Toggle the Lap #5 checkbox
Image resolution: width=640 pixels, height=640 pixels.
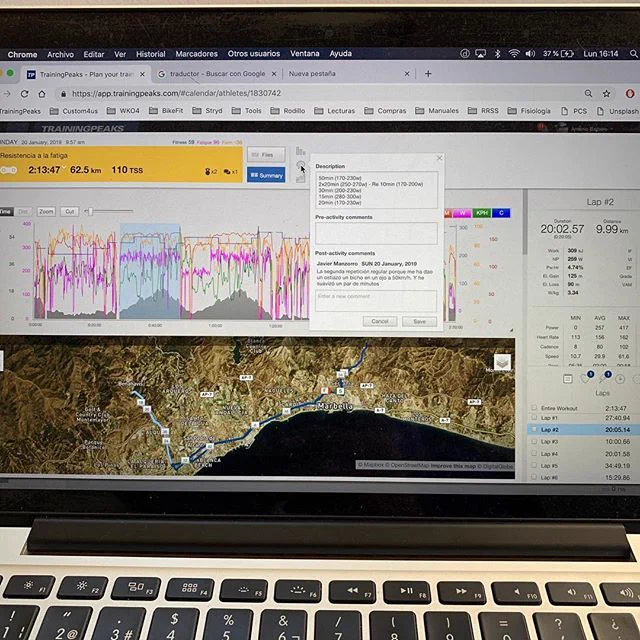534,465
